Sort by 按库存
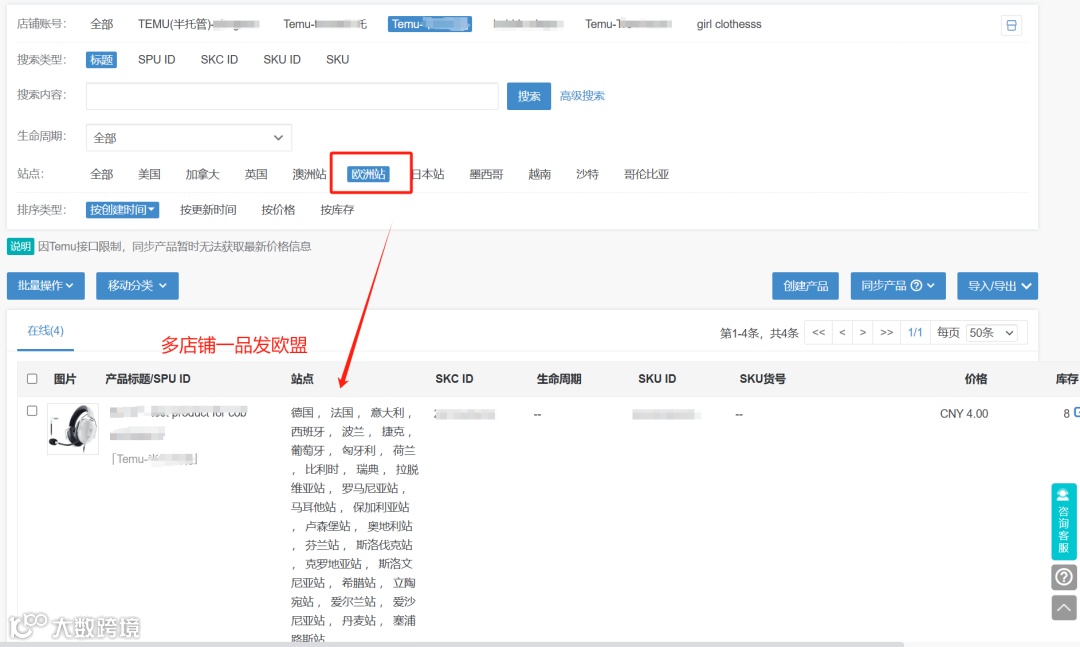This screenshot has width=1080, height=647. [337, 209]
